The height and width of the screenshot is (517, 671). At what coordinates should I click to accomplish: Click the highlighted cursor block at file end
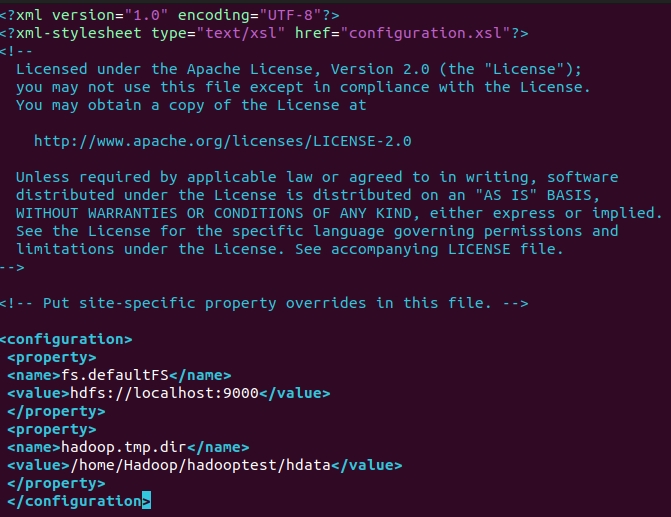[146, 501]
